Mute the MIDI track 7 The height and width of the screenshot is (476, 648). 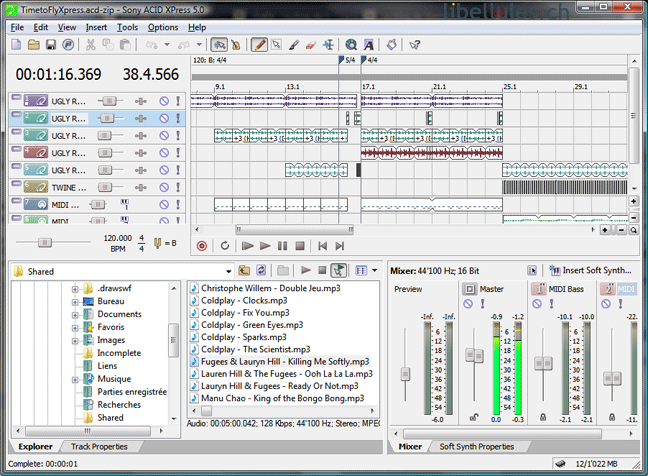click(164, 205)
